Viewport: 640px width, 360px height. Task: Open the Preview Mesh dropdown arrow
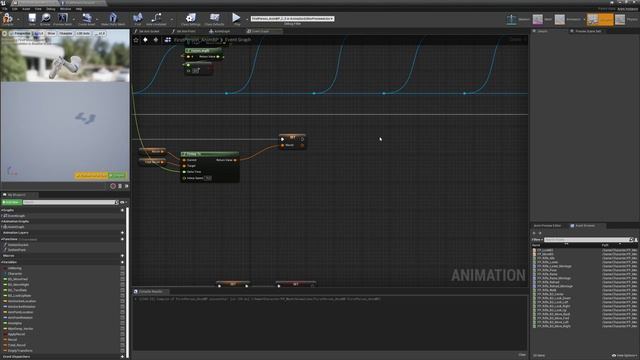click(73, 19)
